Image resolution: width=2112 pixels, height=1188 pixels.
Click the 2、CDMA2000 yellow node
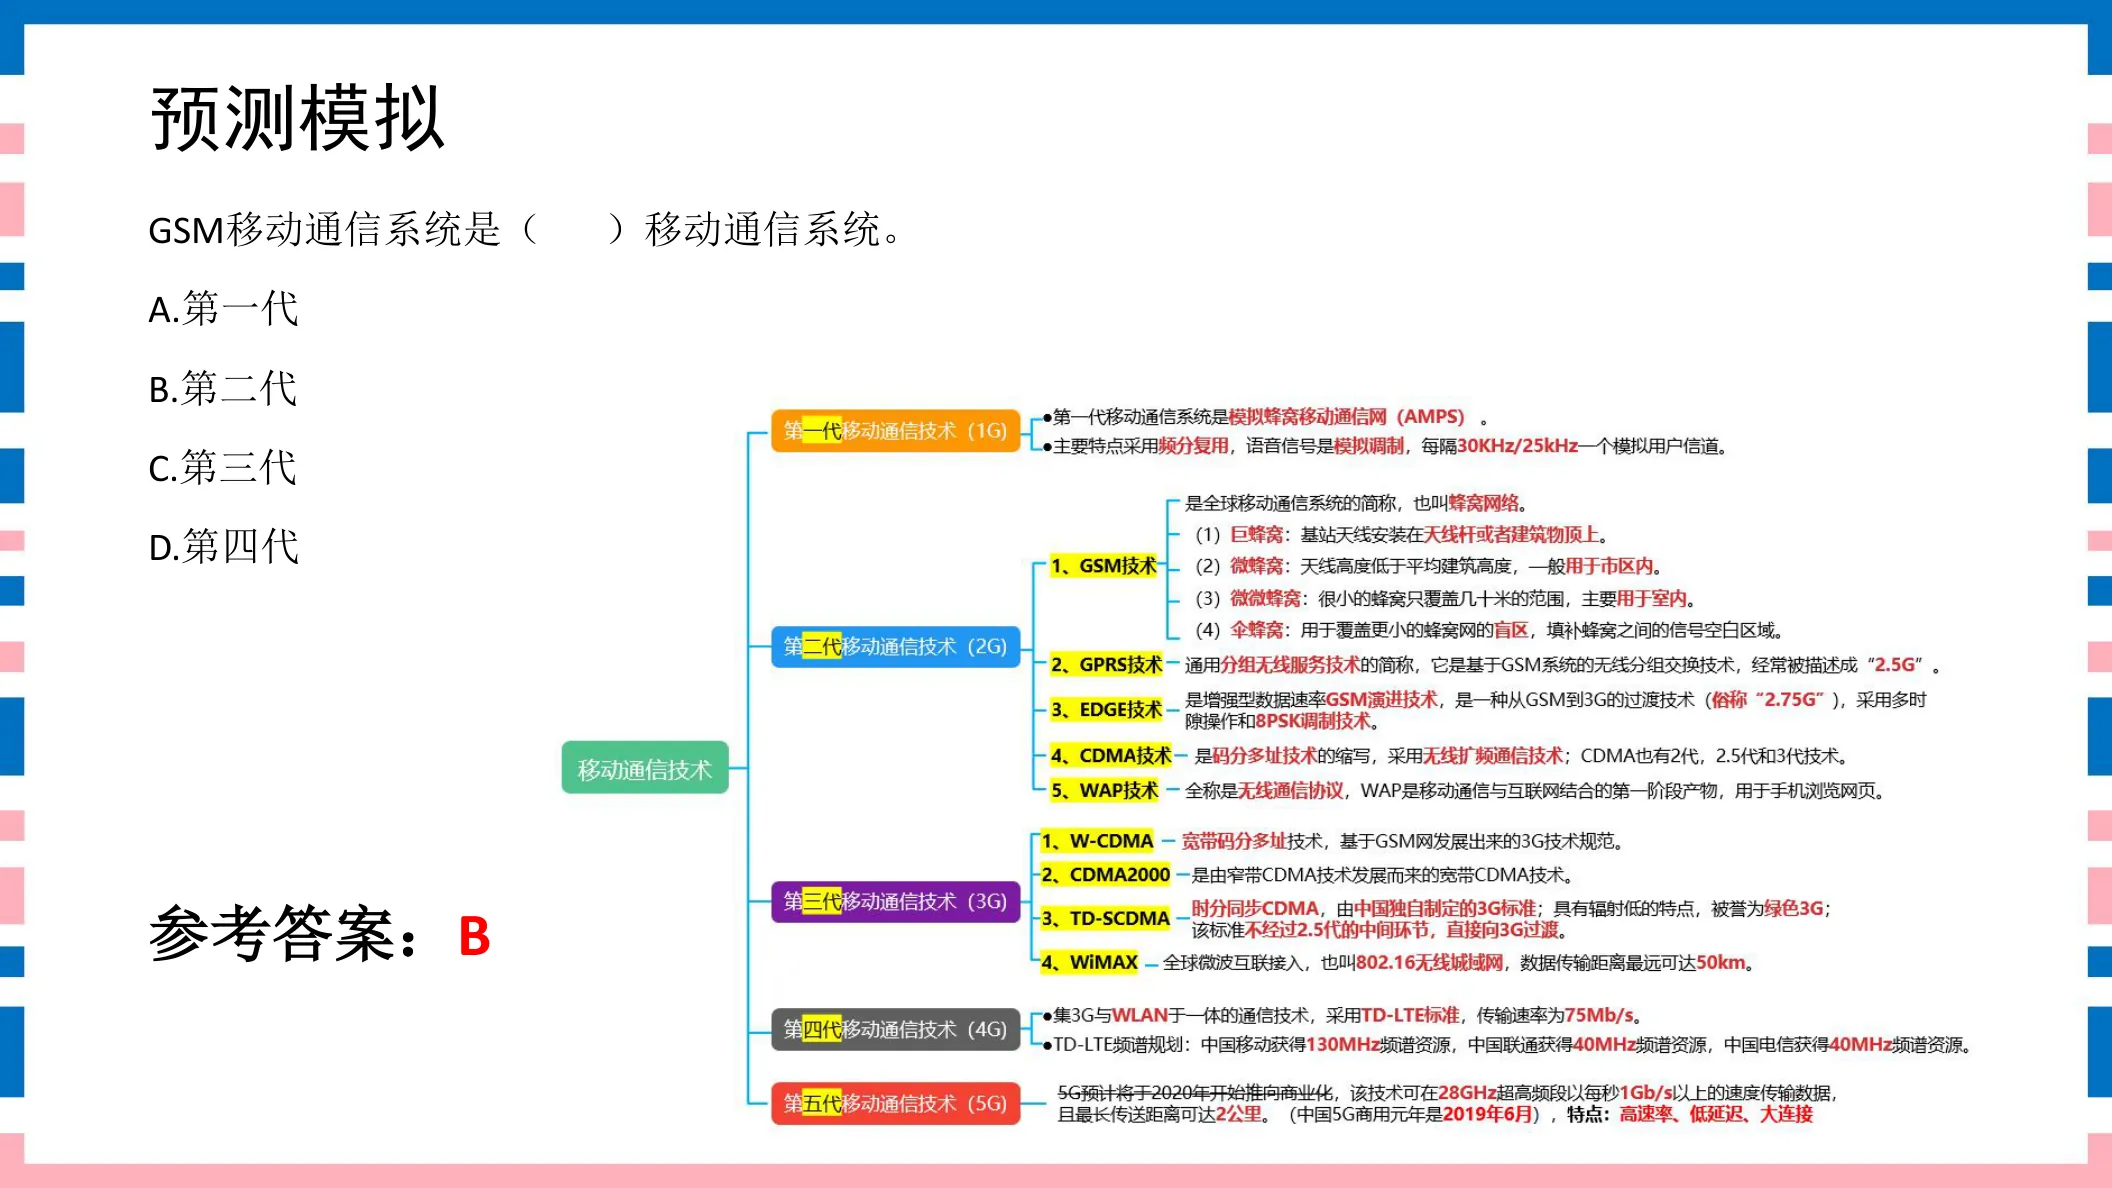point(1105,875)
